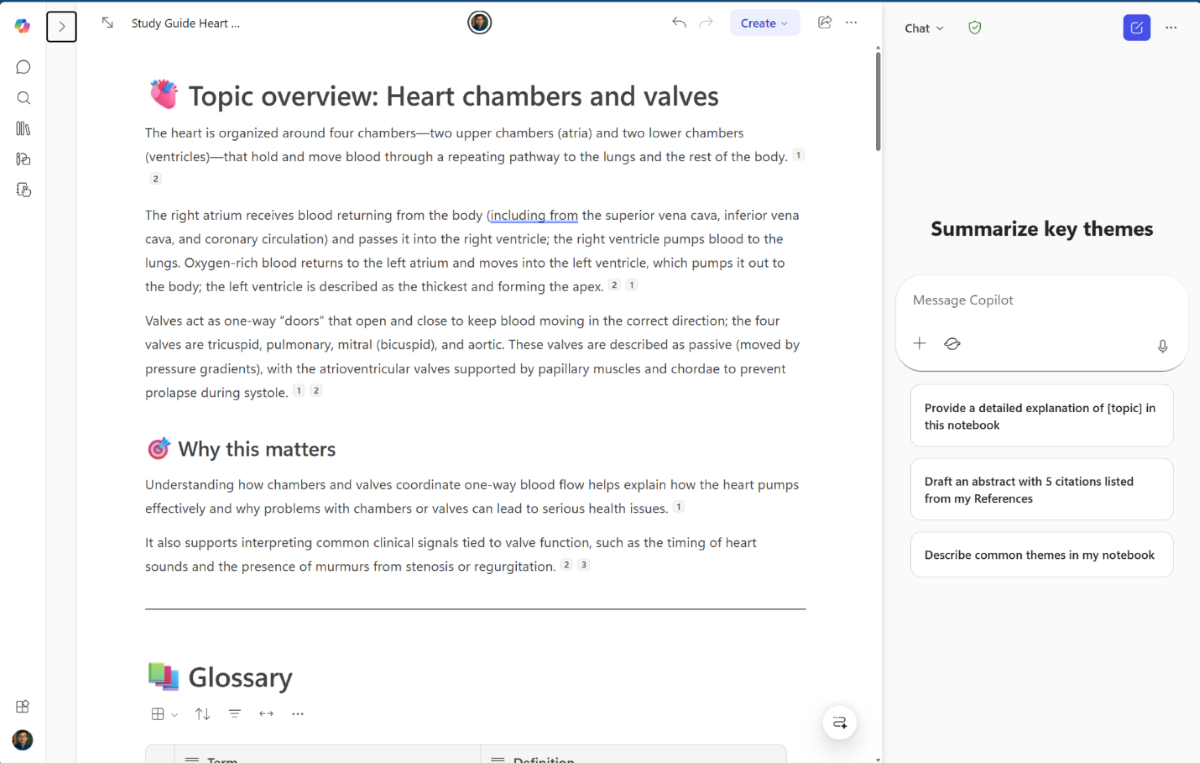1200x763 pixels.
Task: Select the 'Provide a detailed explanation of [topic]' suggestion
Action: 1041,416
